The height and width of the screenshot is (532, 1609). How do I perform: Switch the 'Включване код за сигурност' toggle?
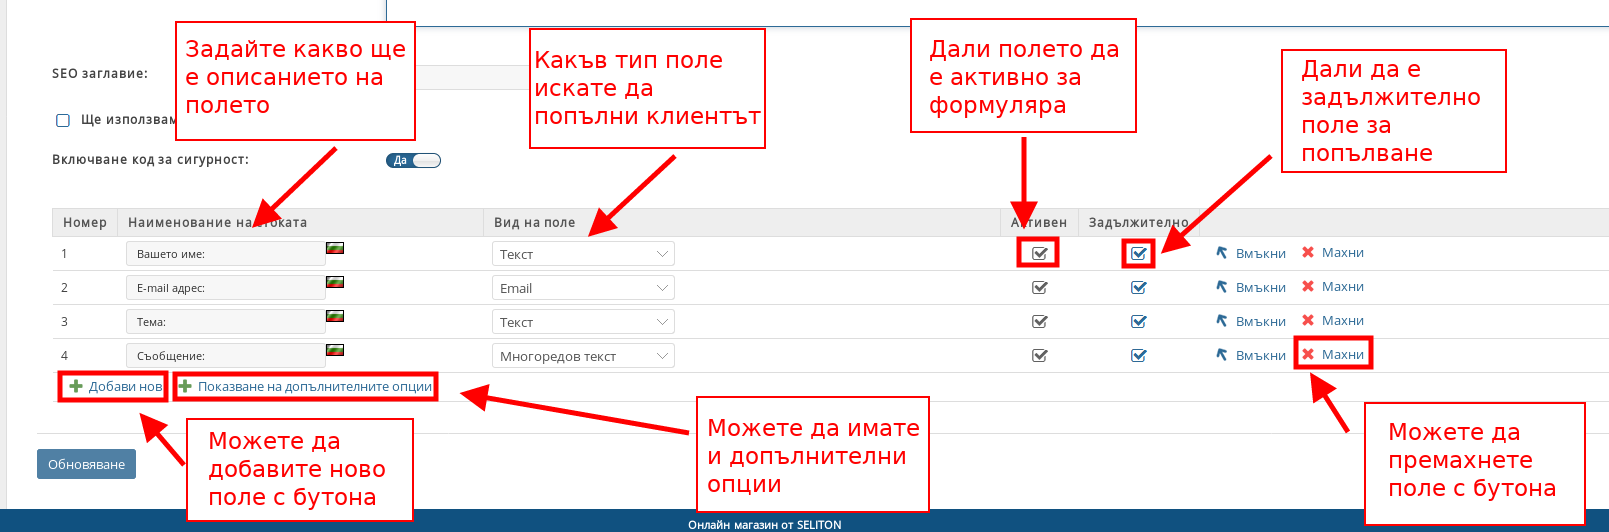tap(413, 160)
